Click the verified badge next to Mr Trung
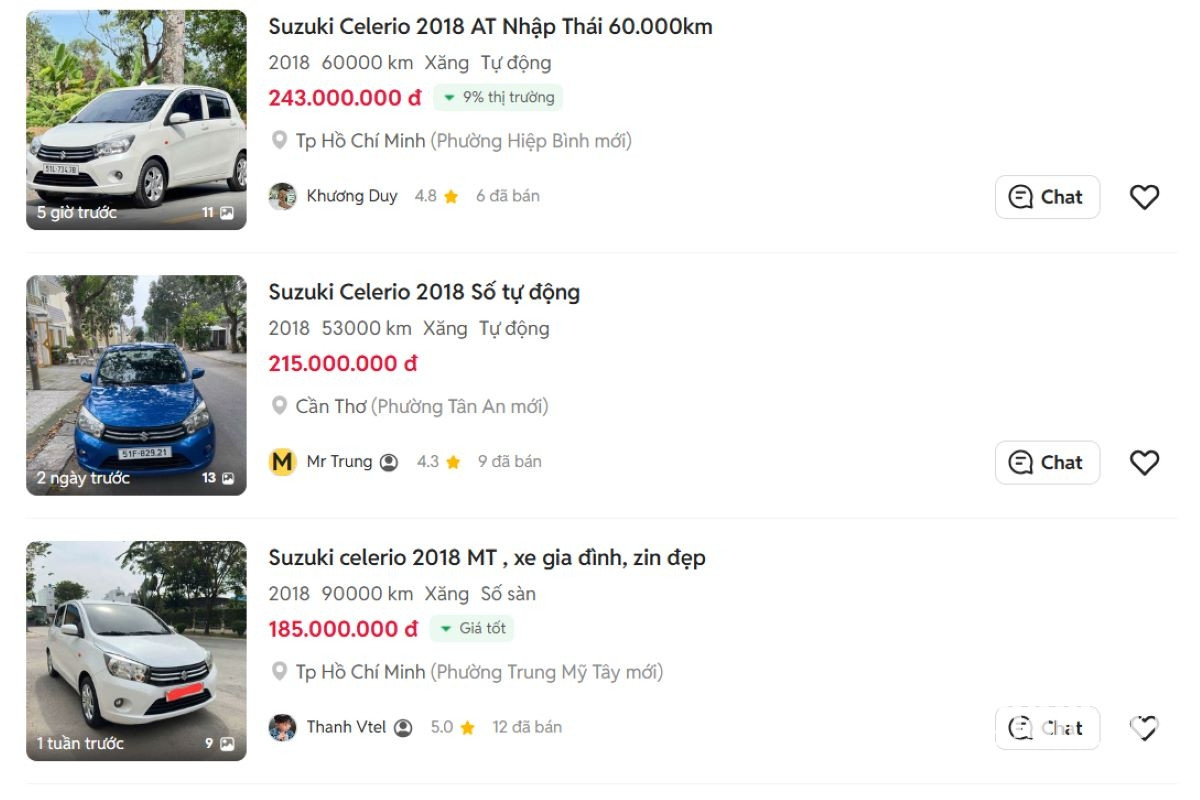 [390, 462]
